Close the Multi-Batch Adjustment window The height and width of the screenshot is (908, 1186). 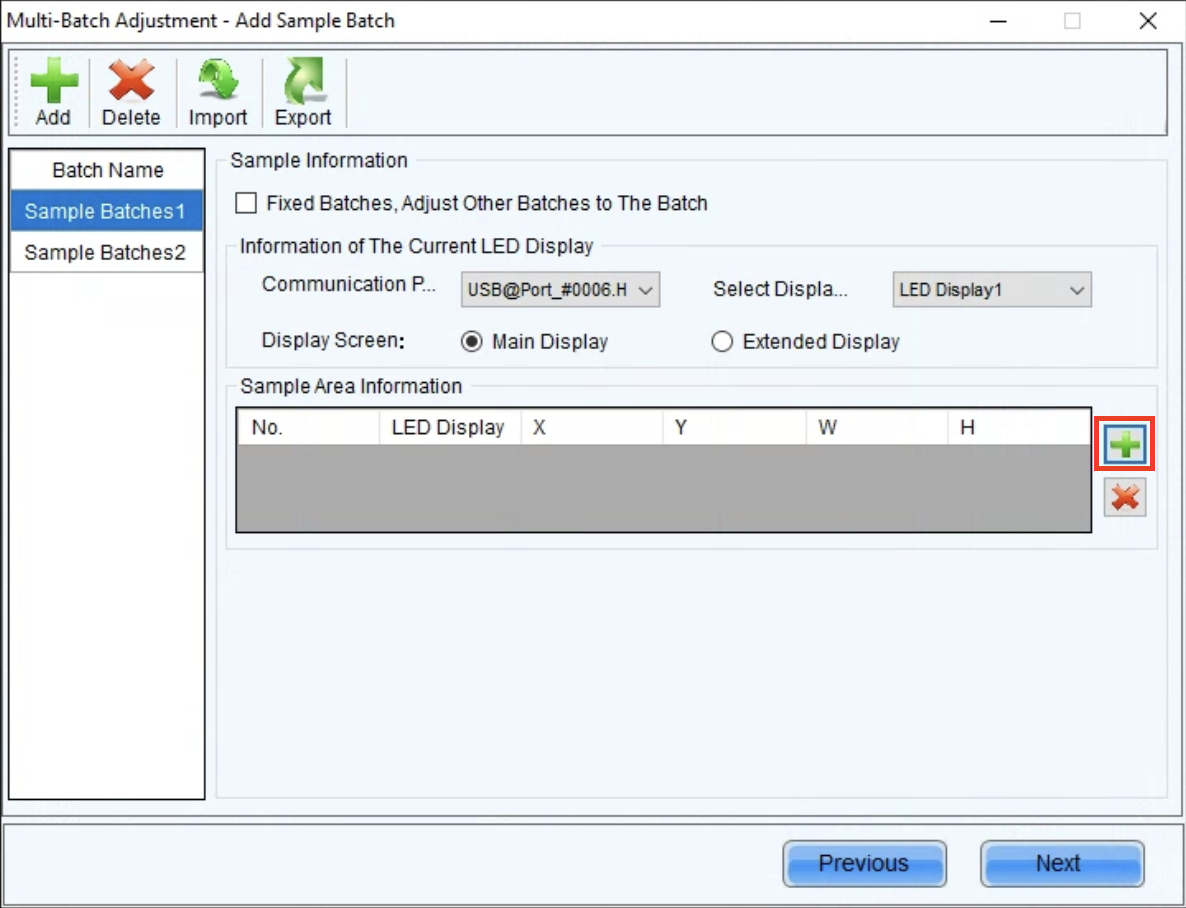pyautogui.click(x=1148, y=21)
